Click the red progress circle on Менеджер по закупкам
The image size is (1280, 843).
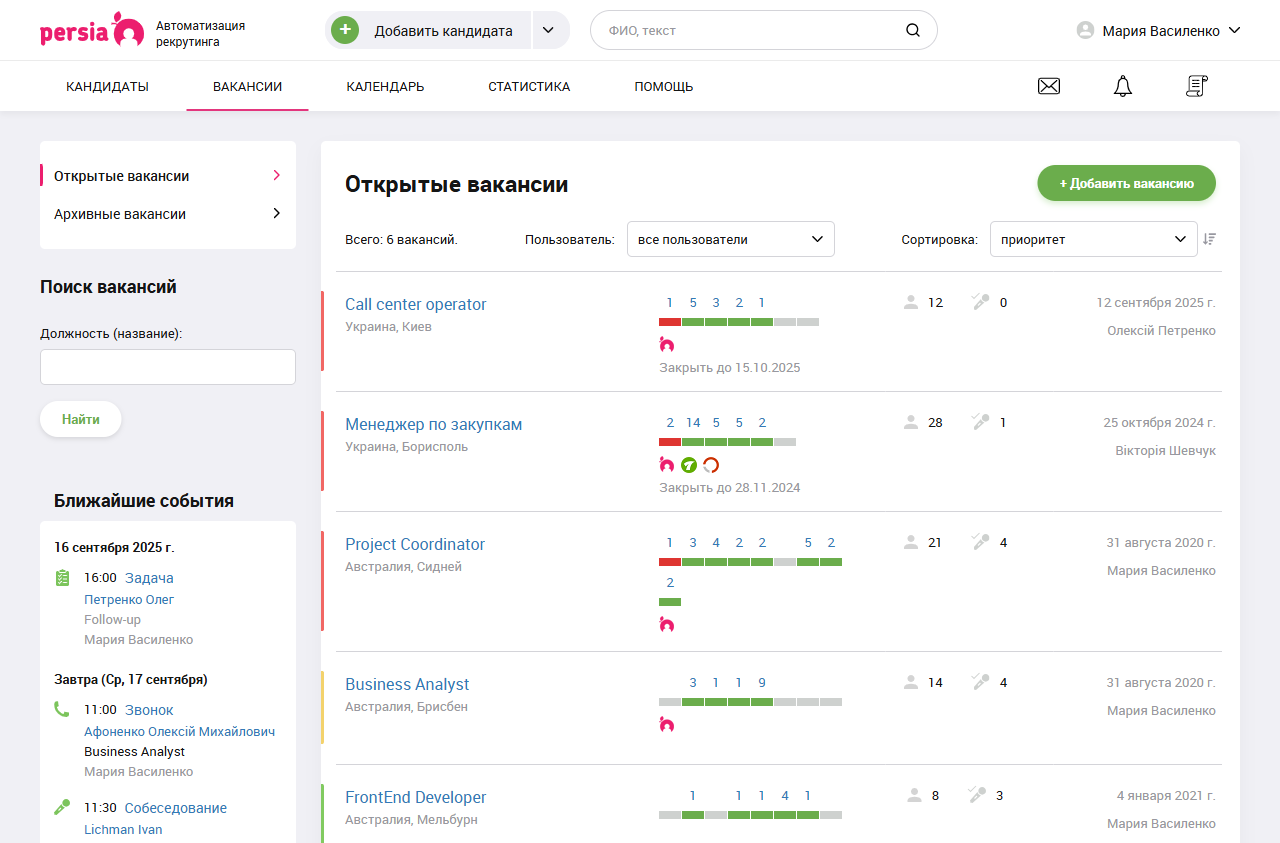(710, 464)
